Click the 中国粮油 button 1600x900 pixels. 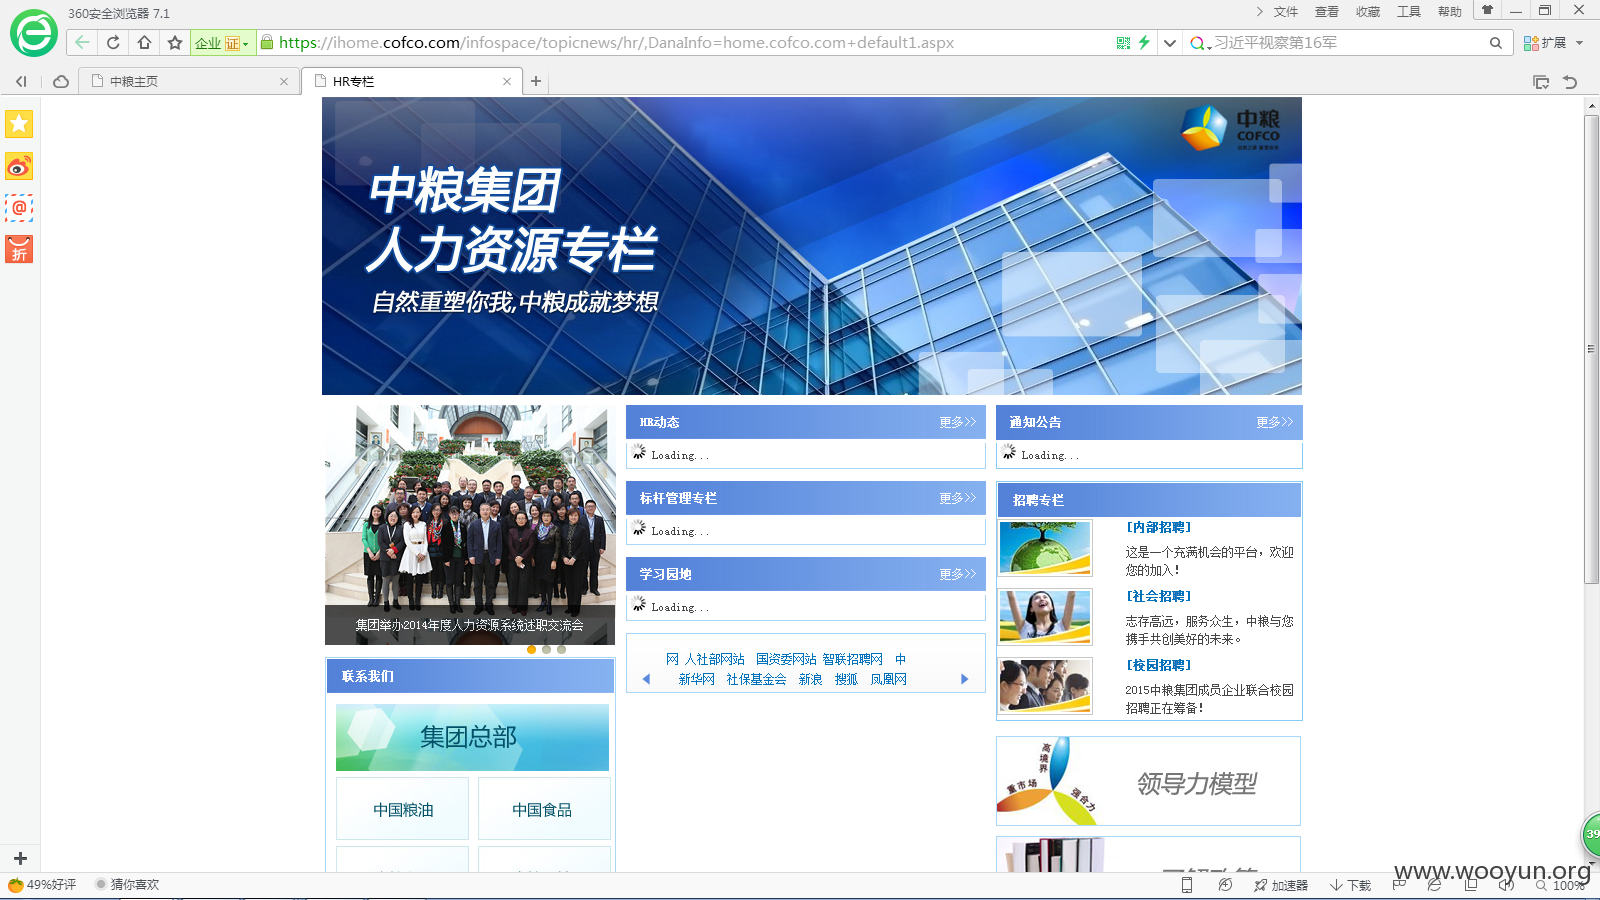(403, 809)
